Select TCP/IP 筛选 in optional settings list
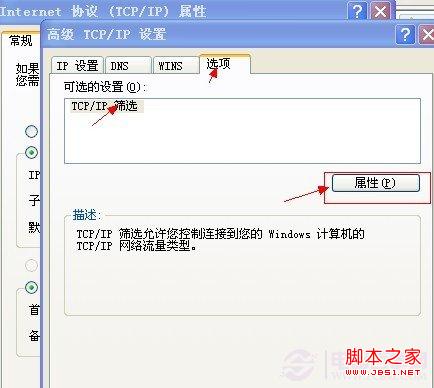 106,106
